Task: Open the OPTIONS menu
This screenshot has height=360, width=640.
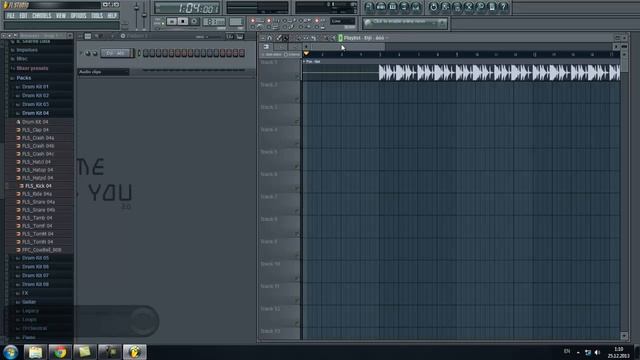Action: 78,16
